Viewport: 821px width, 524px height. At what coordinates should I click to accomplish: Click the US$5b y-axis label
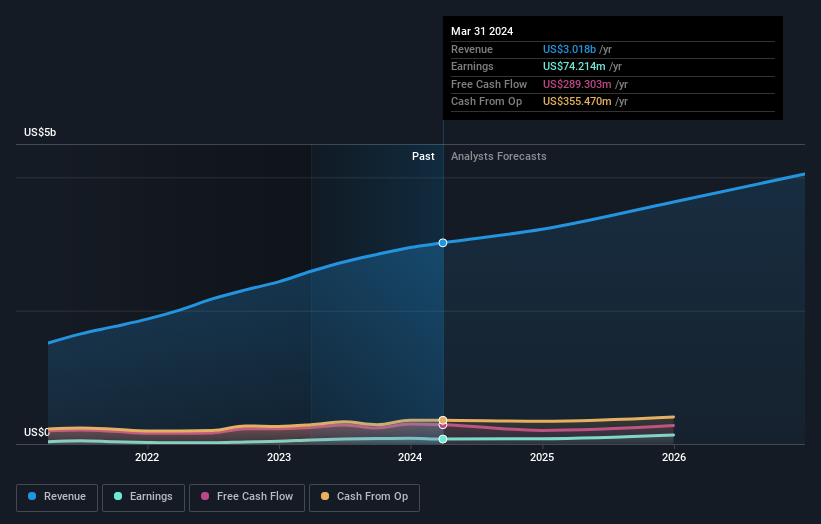(x=40, y=132)
